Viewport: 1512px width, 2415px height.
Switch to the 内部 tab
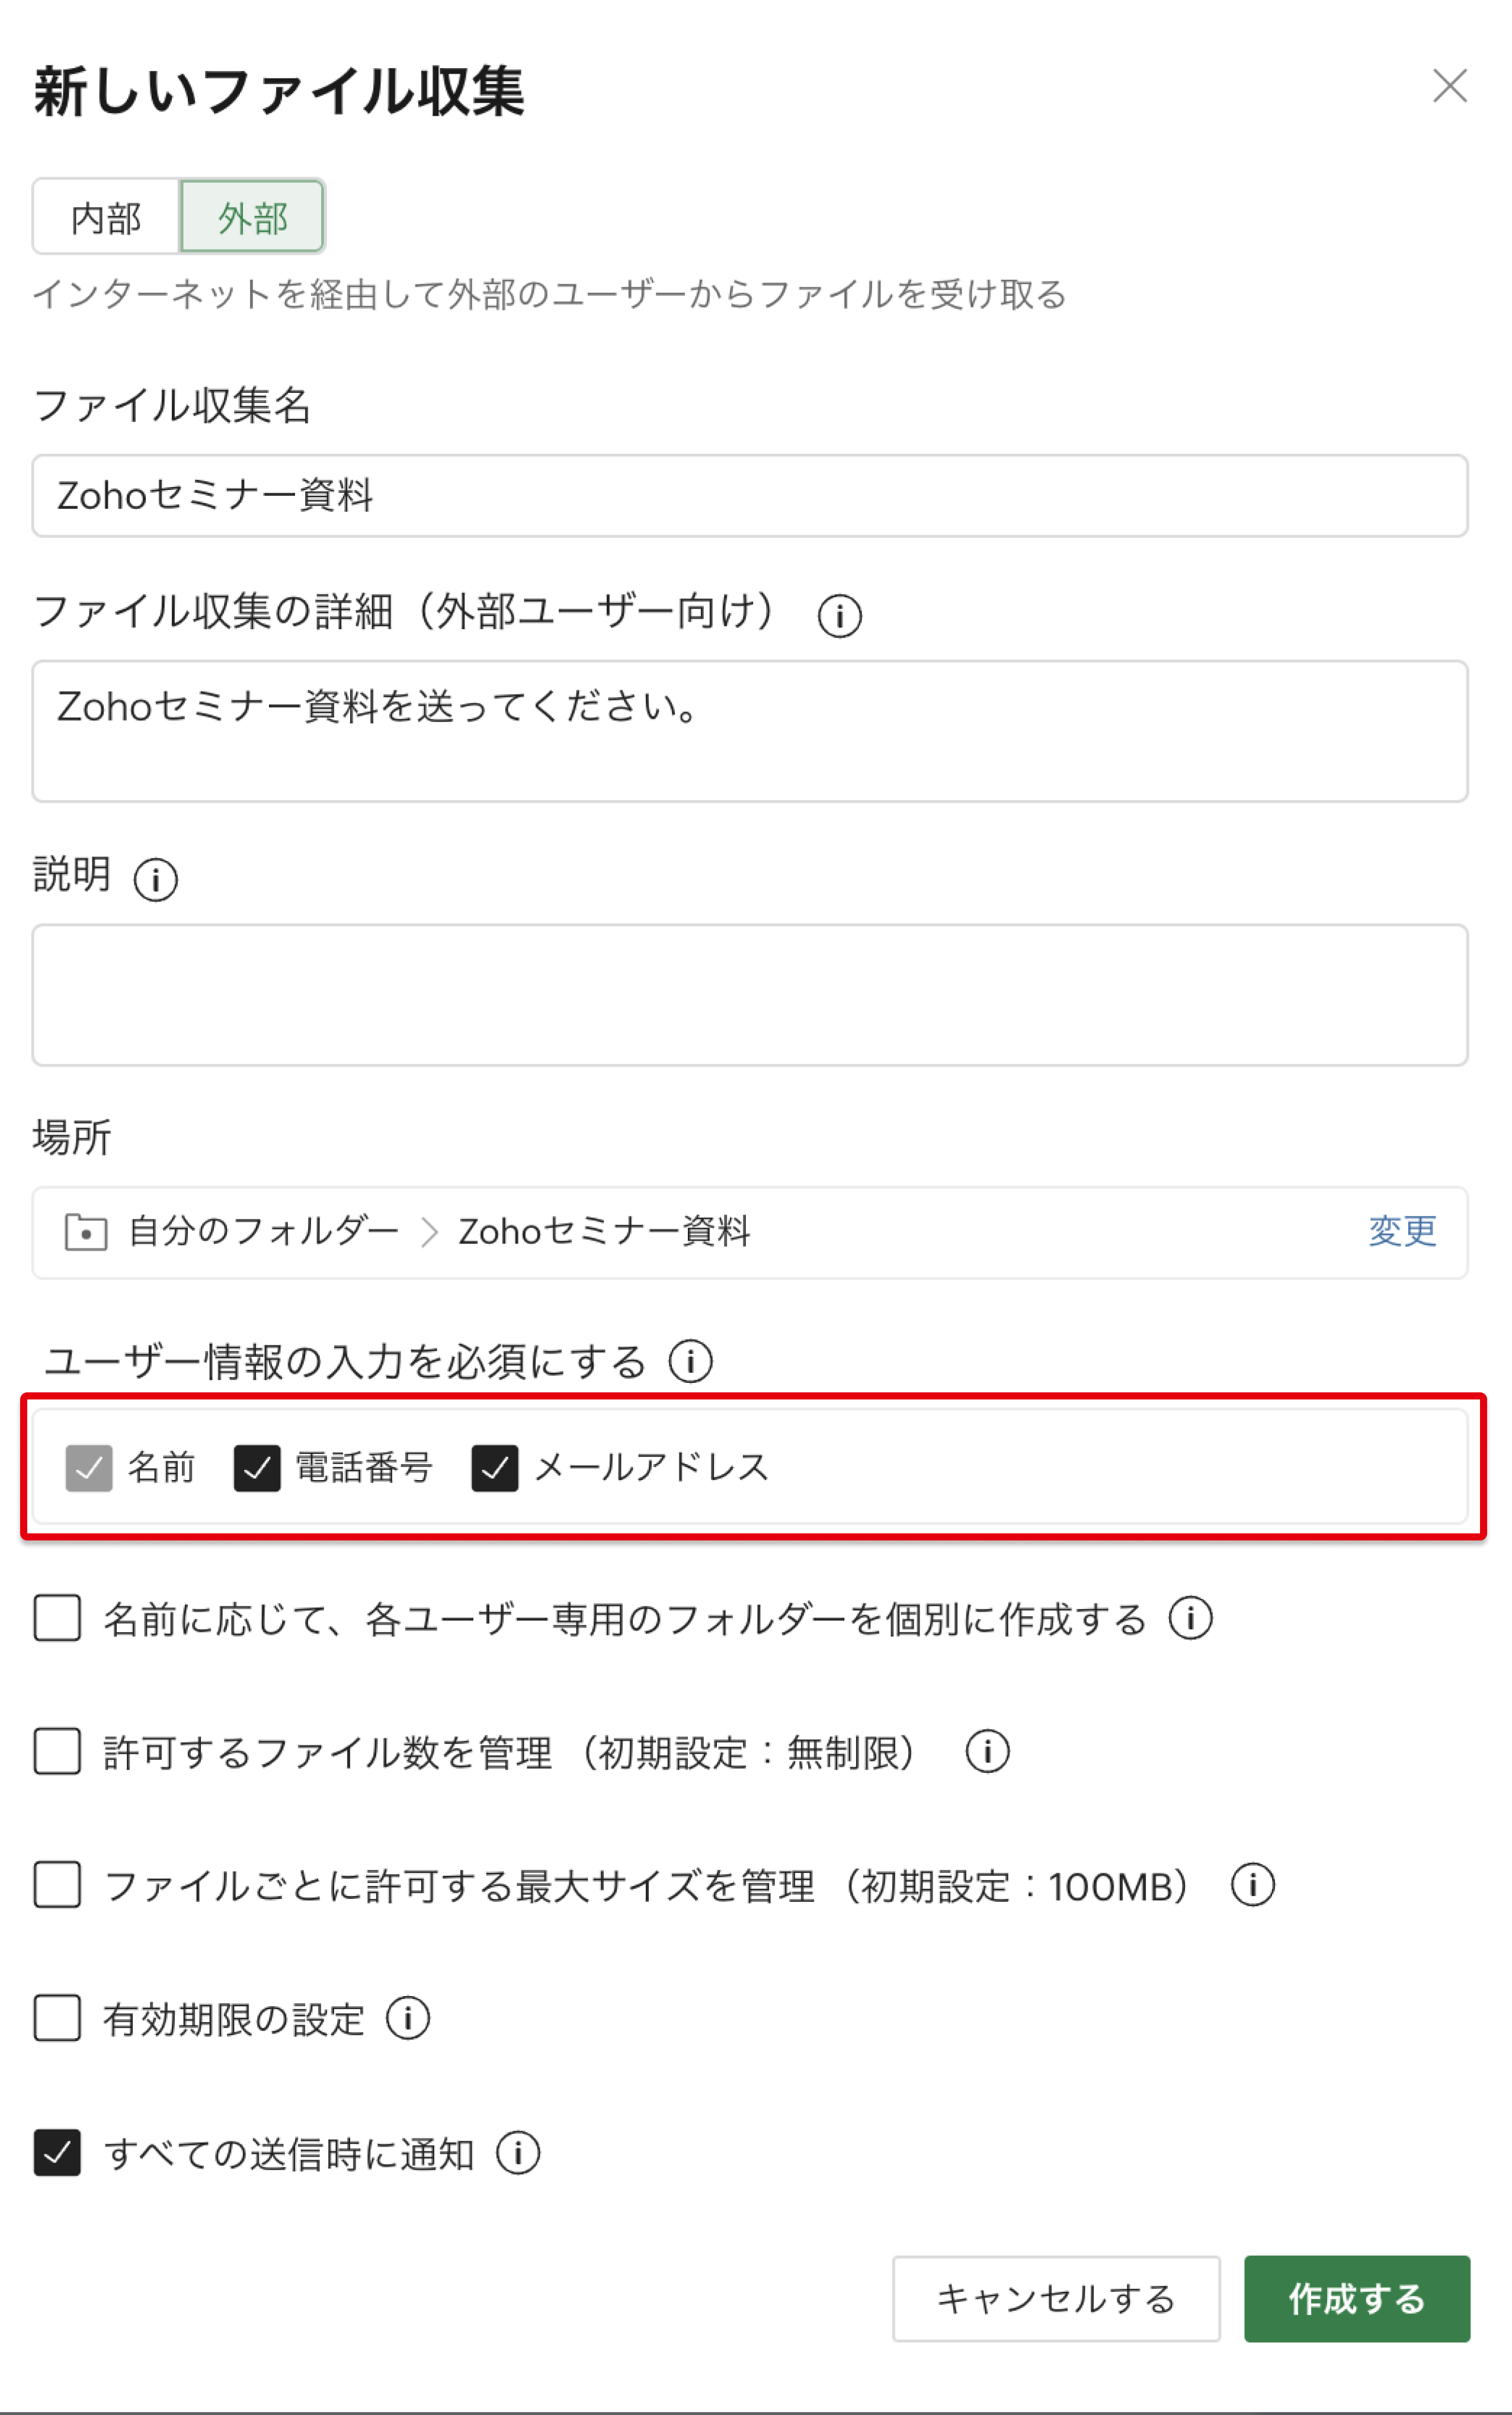[x=106, y=217]
